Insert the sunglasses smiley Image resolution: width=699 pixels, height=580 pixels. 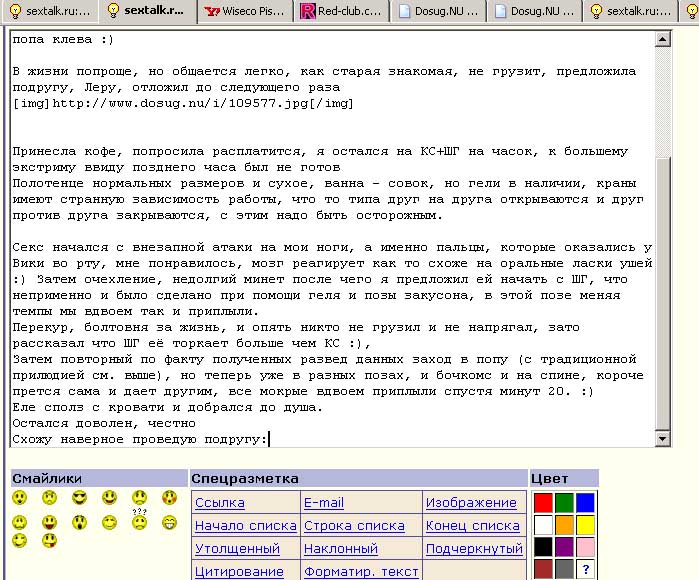tap(79, 498)
